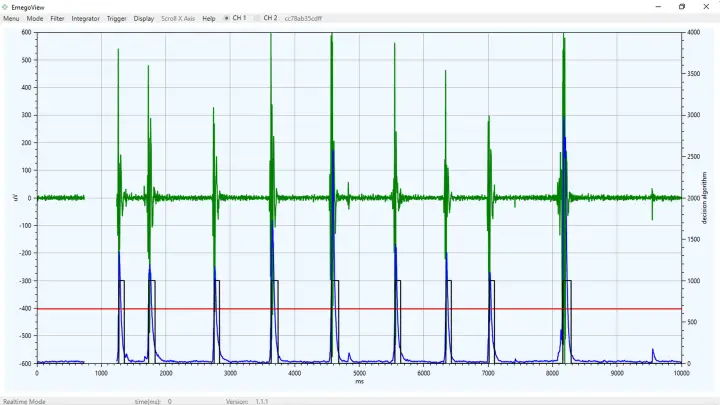This screenshot has width=720, height=405.
Task: Click the Scroll X Axis menu item
Action: [x=178, y=18]
